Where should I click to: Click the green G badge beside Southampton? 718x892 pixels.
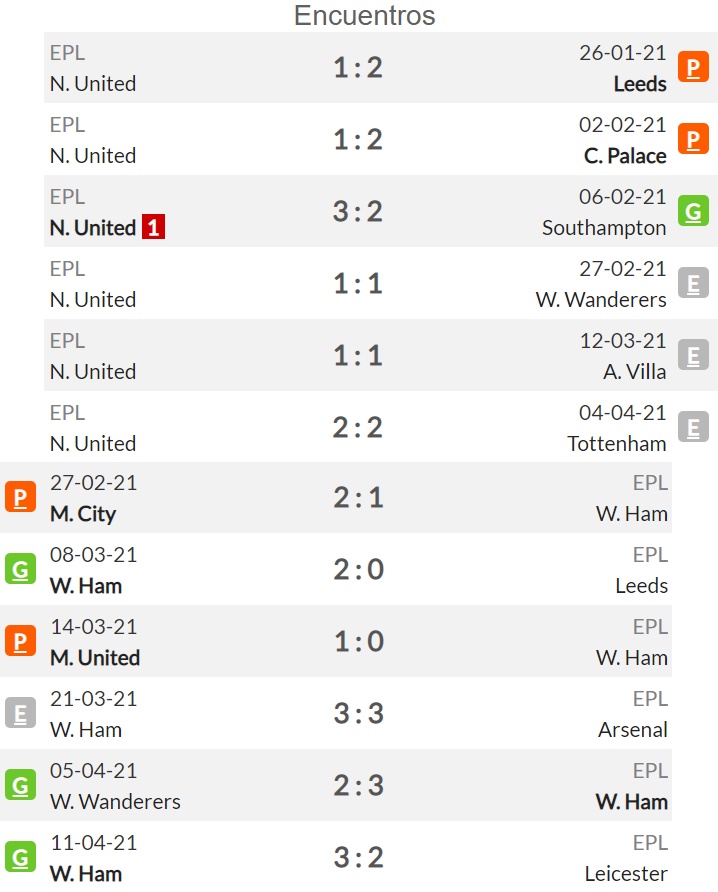pos(693,211)
